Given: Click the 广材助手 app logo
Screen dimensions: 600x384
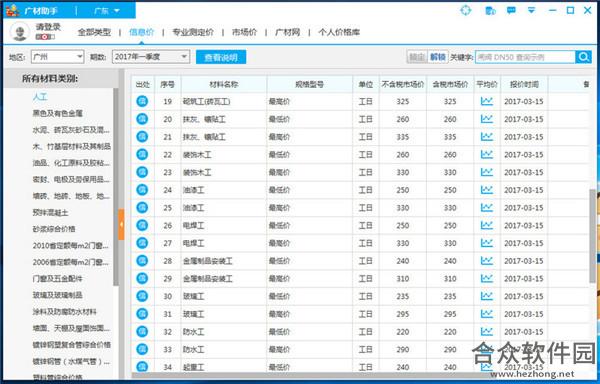Looking at the screenshot, I should coord(13,10).
